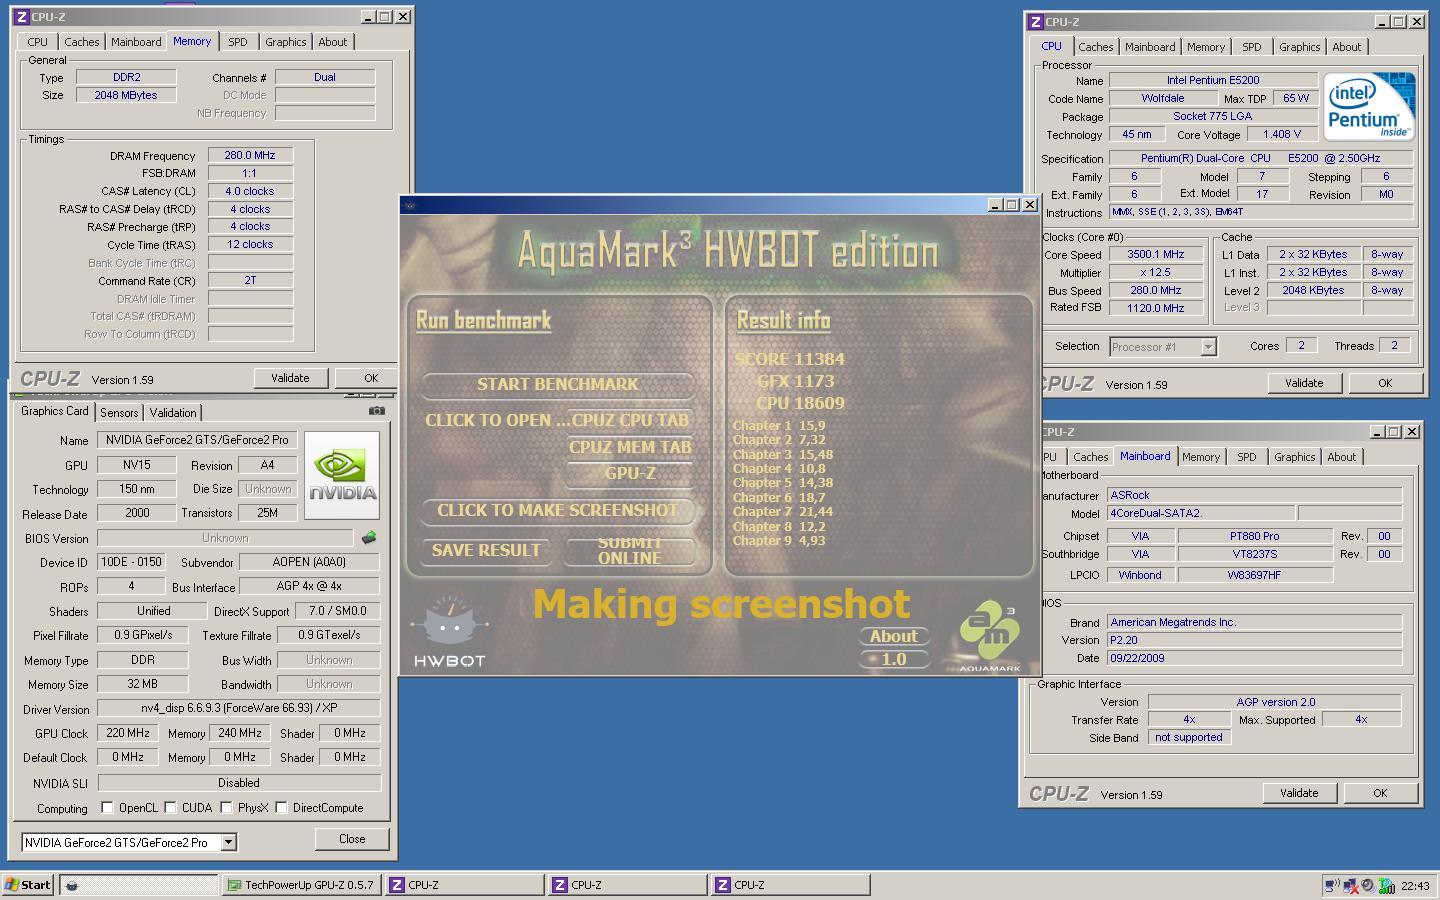The image size is (1440, 900).
Task: Switch to Validation tab in GPU-Z
Action: point(173,413)
